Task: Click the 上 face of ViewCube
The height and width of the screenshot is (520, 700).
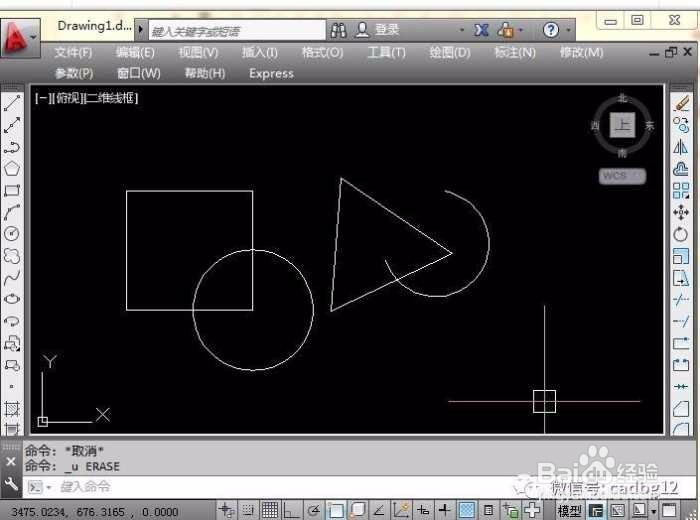Action: coord(622,125)
